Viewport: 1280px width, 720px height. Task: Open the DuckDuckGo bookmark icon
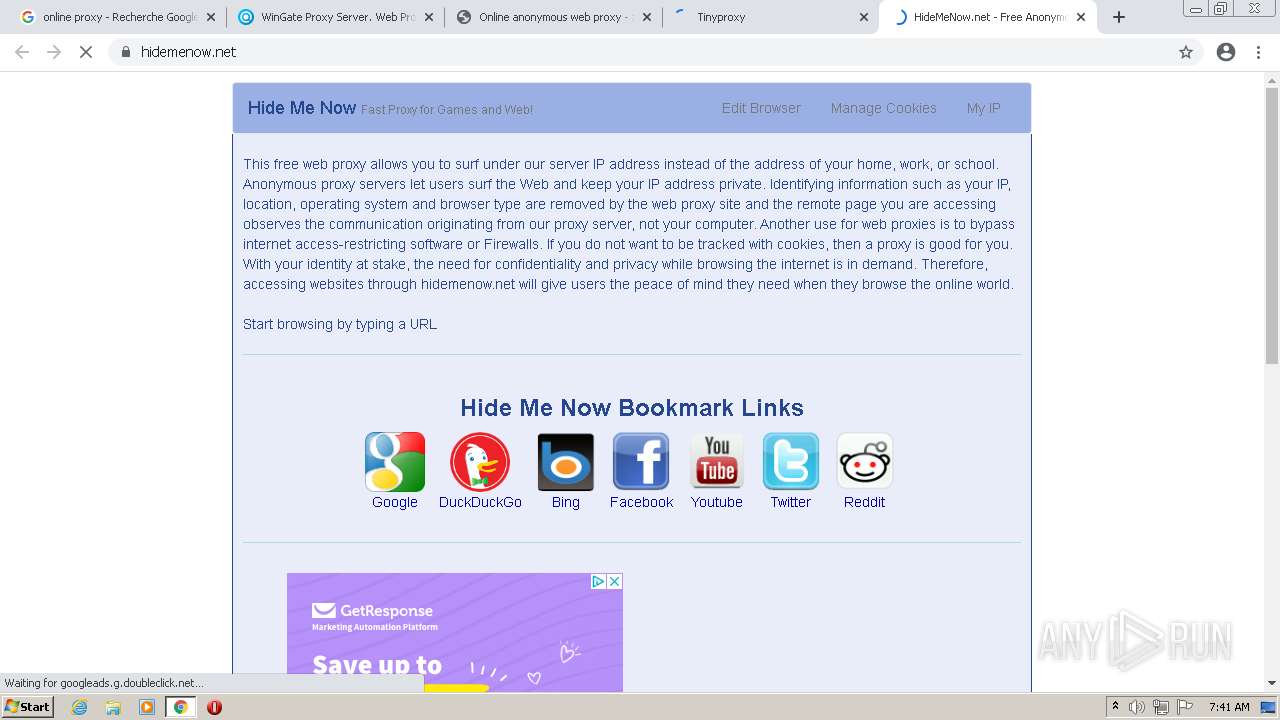(x=480, y=462)
